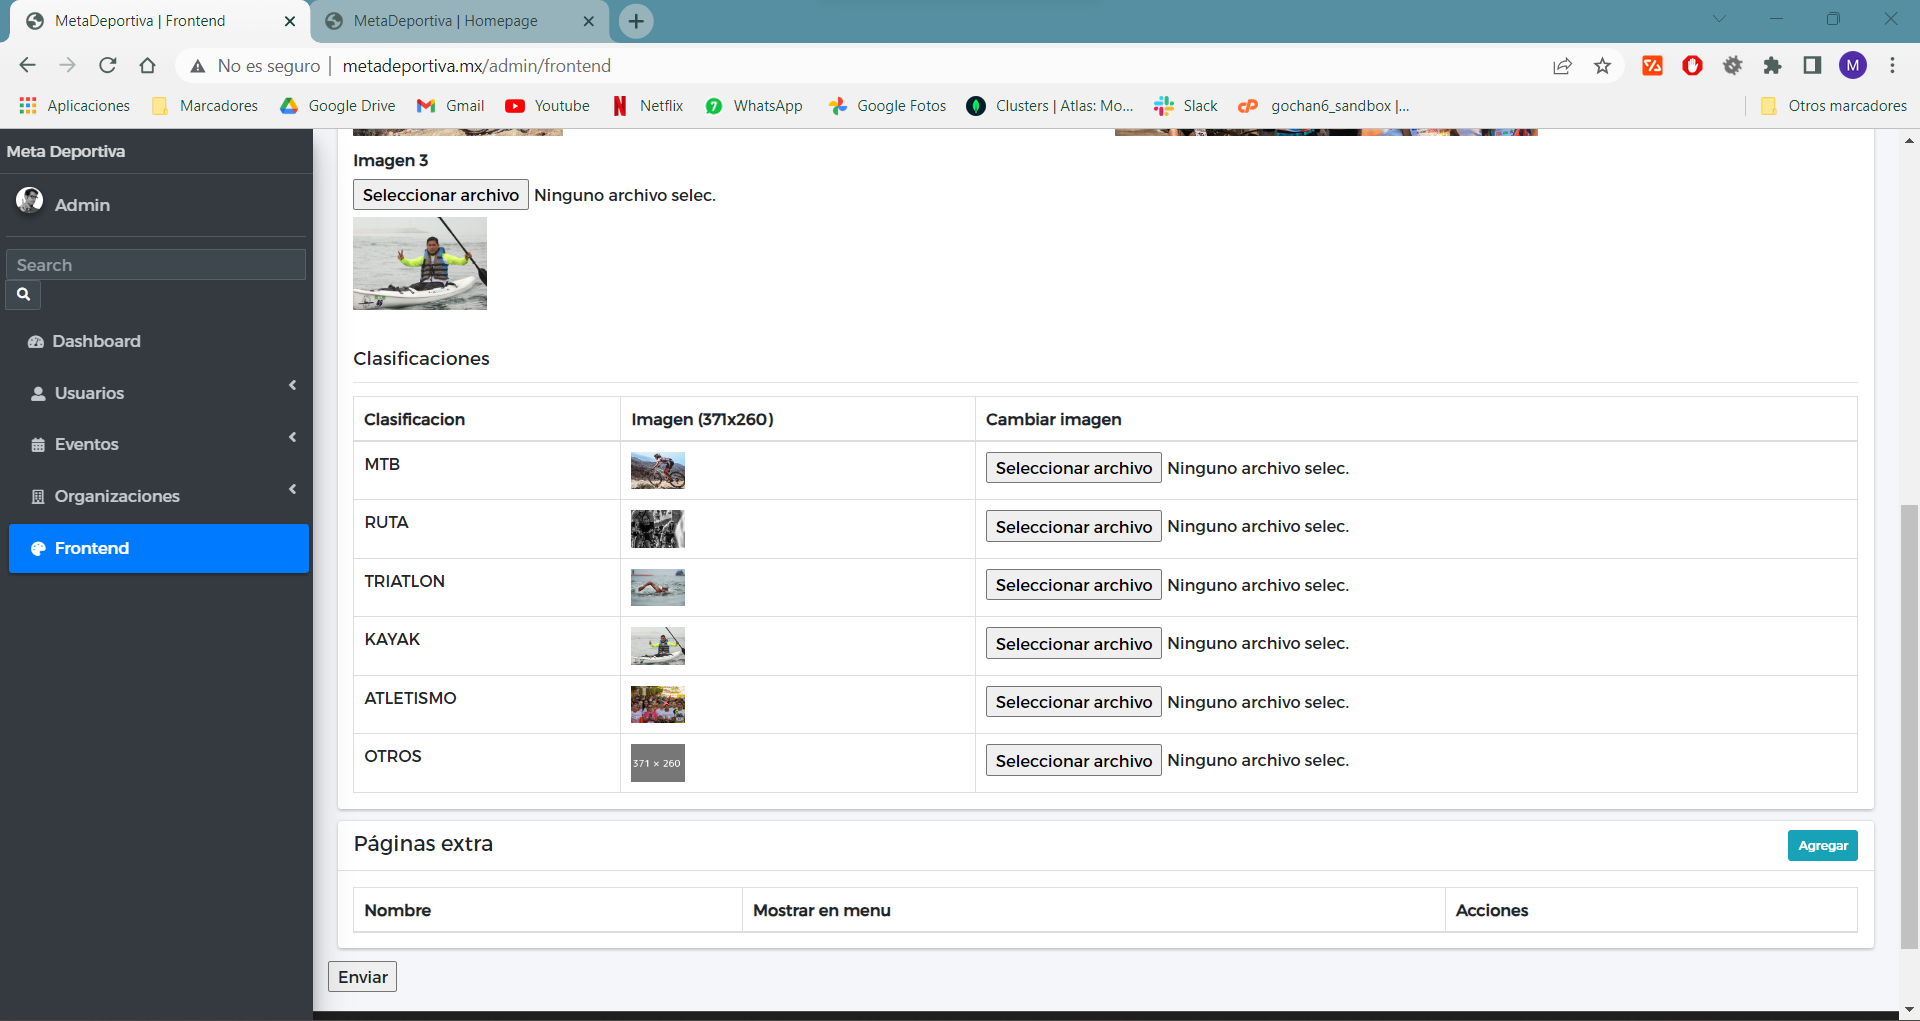Click the scrollbar down arrow
The height and width of the screenshot is (1021, 1920).
[x=1909, y=1009]
